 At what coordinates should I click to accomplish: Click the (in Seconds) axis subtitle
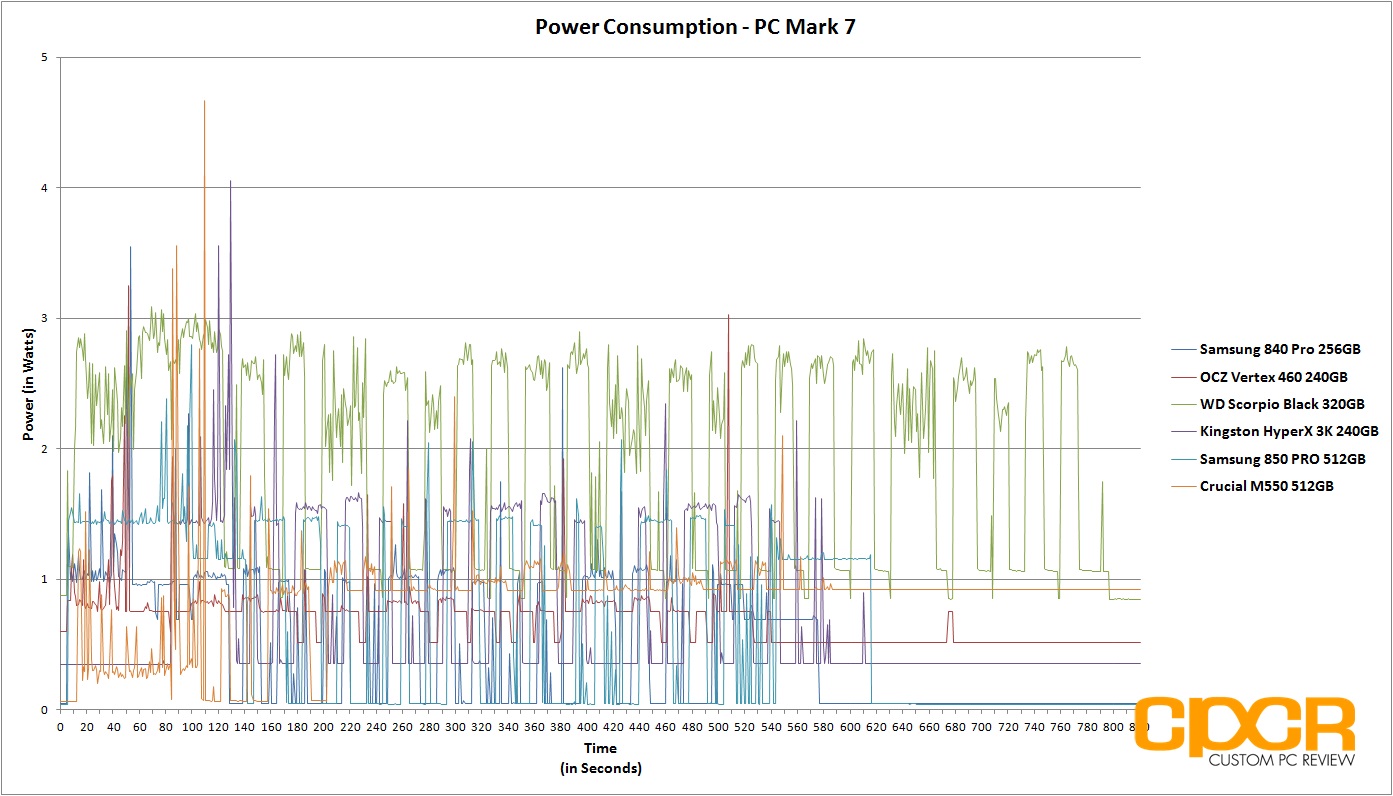tap(600, 768)
